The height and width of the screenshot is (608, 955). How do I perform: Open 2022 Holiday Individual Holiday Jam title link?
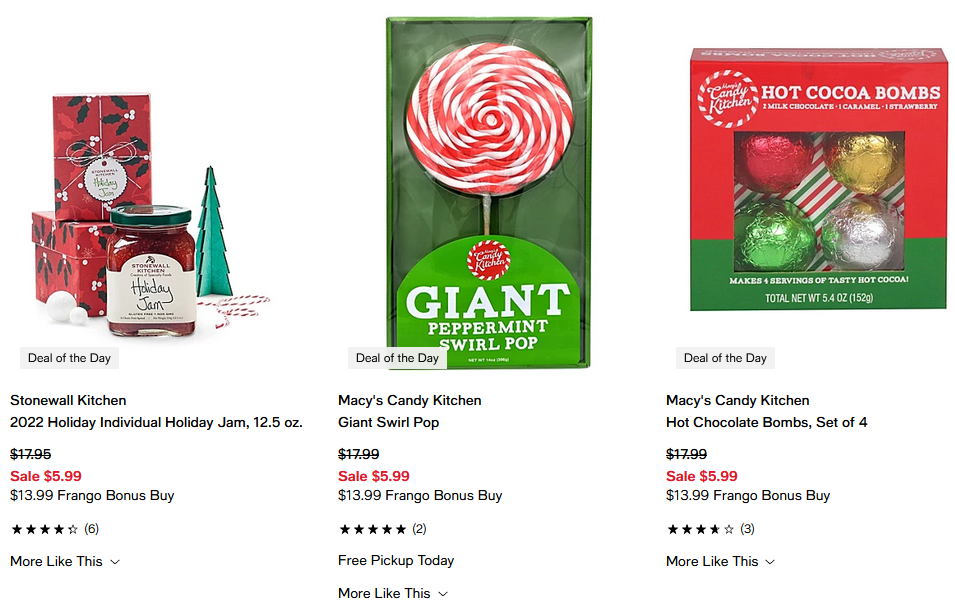tap(156, 422)
